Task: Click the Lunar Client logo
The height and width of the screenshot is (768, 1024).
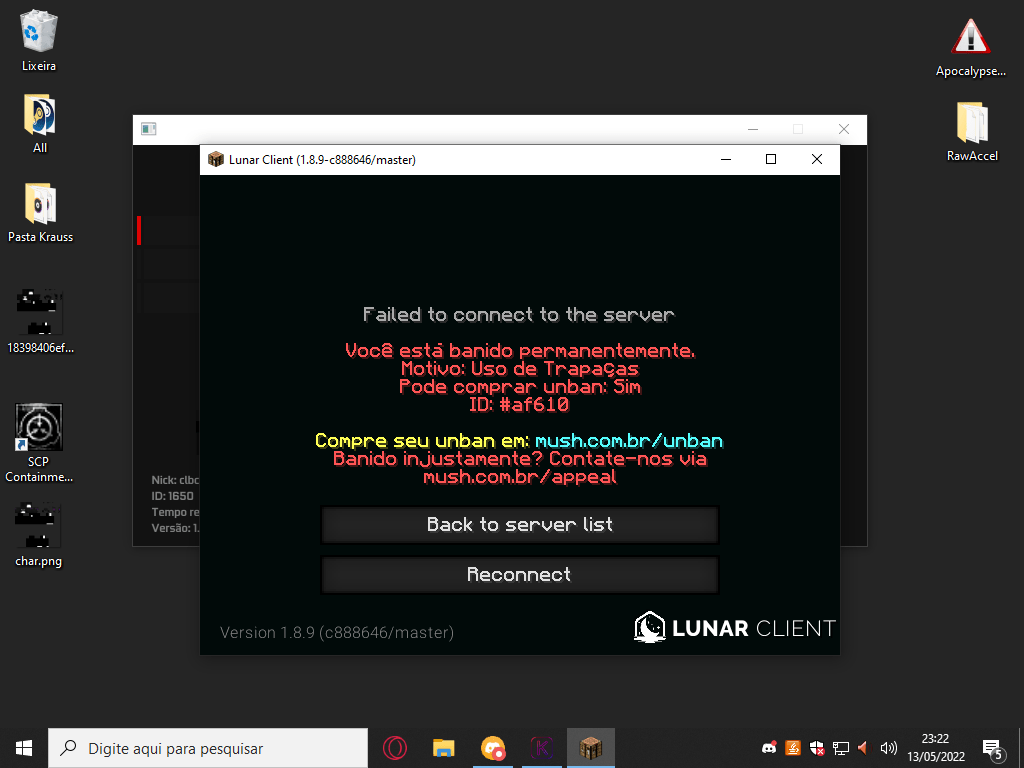Action: tap(735, 628)
